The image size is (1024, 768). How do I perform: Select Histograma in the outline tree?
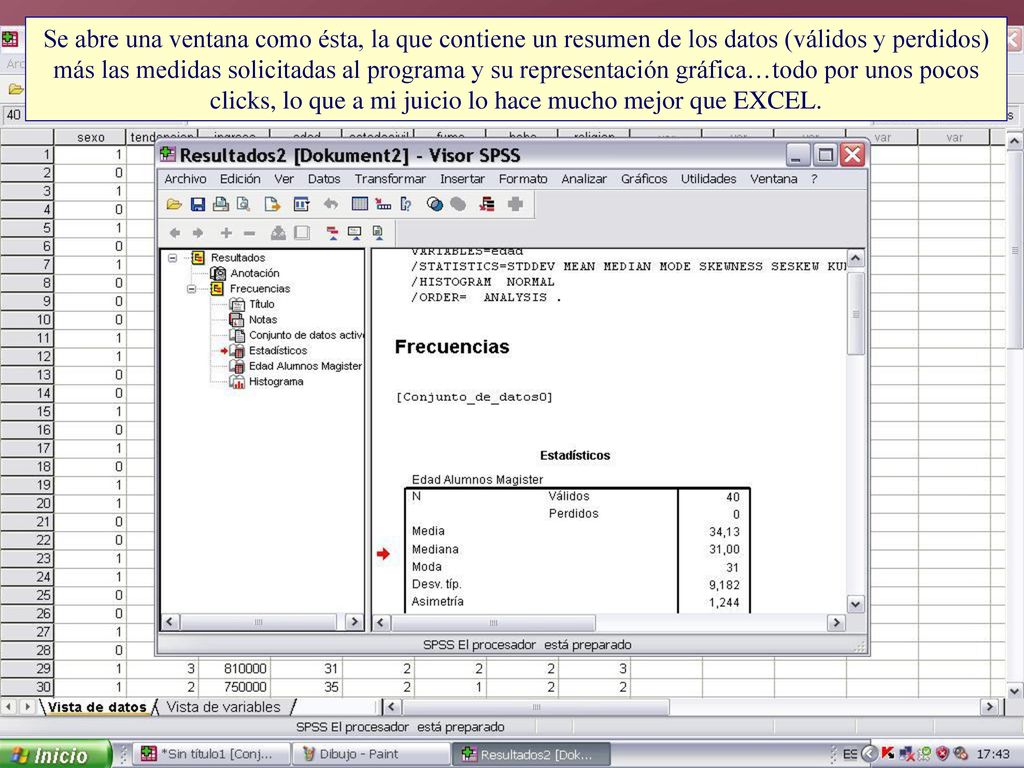[x=276, y=381]
